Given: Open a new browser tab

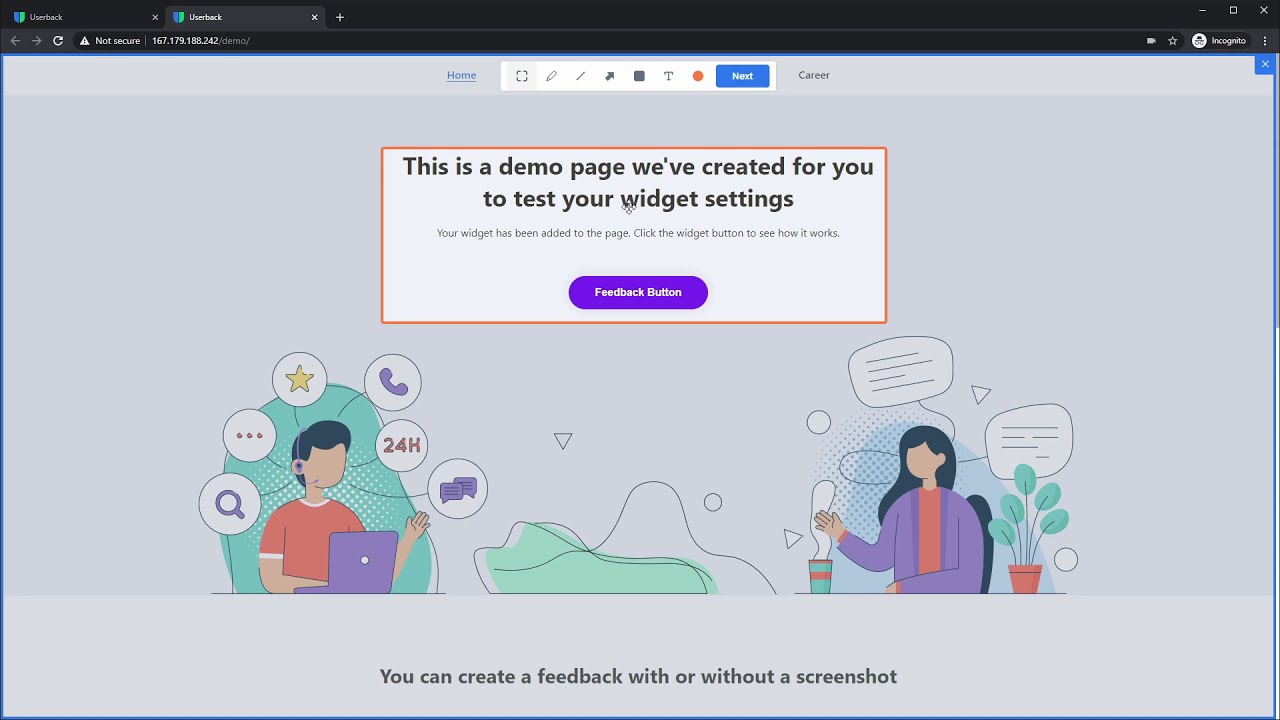Looking at the screenshot, I should pyautogui.click(x=340, y=17).
